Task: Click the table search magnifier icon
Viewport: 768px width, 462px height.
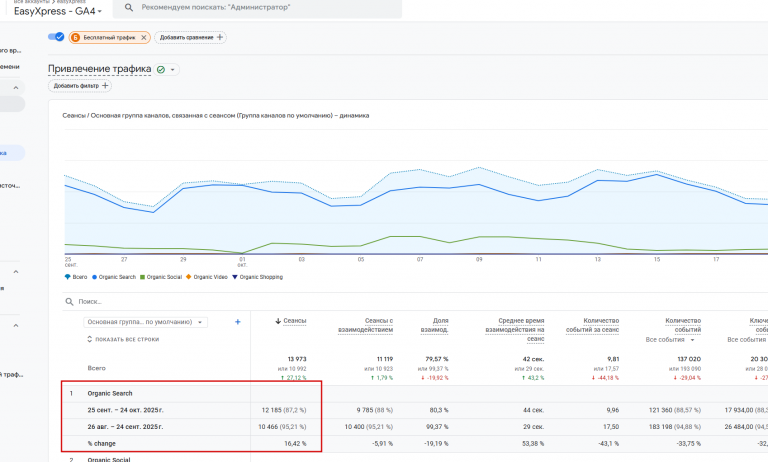Action: pos(70,302)
